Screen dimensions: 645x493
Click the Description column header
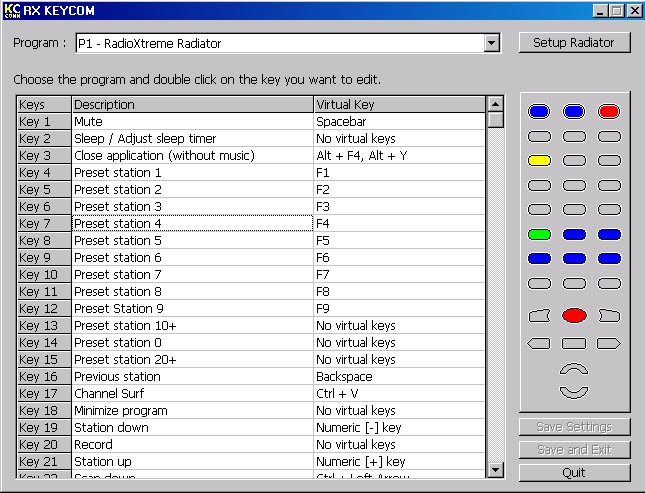tap(193, 105)
